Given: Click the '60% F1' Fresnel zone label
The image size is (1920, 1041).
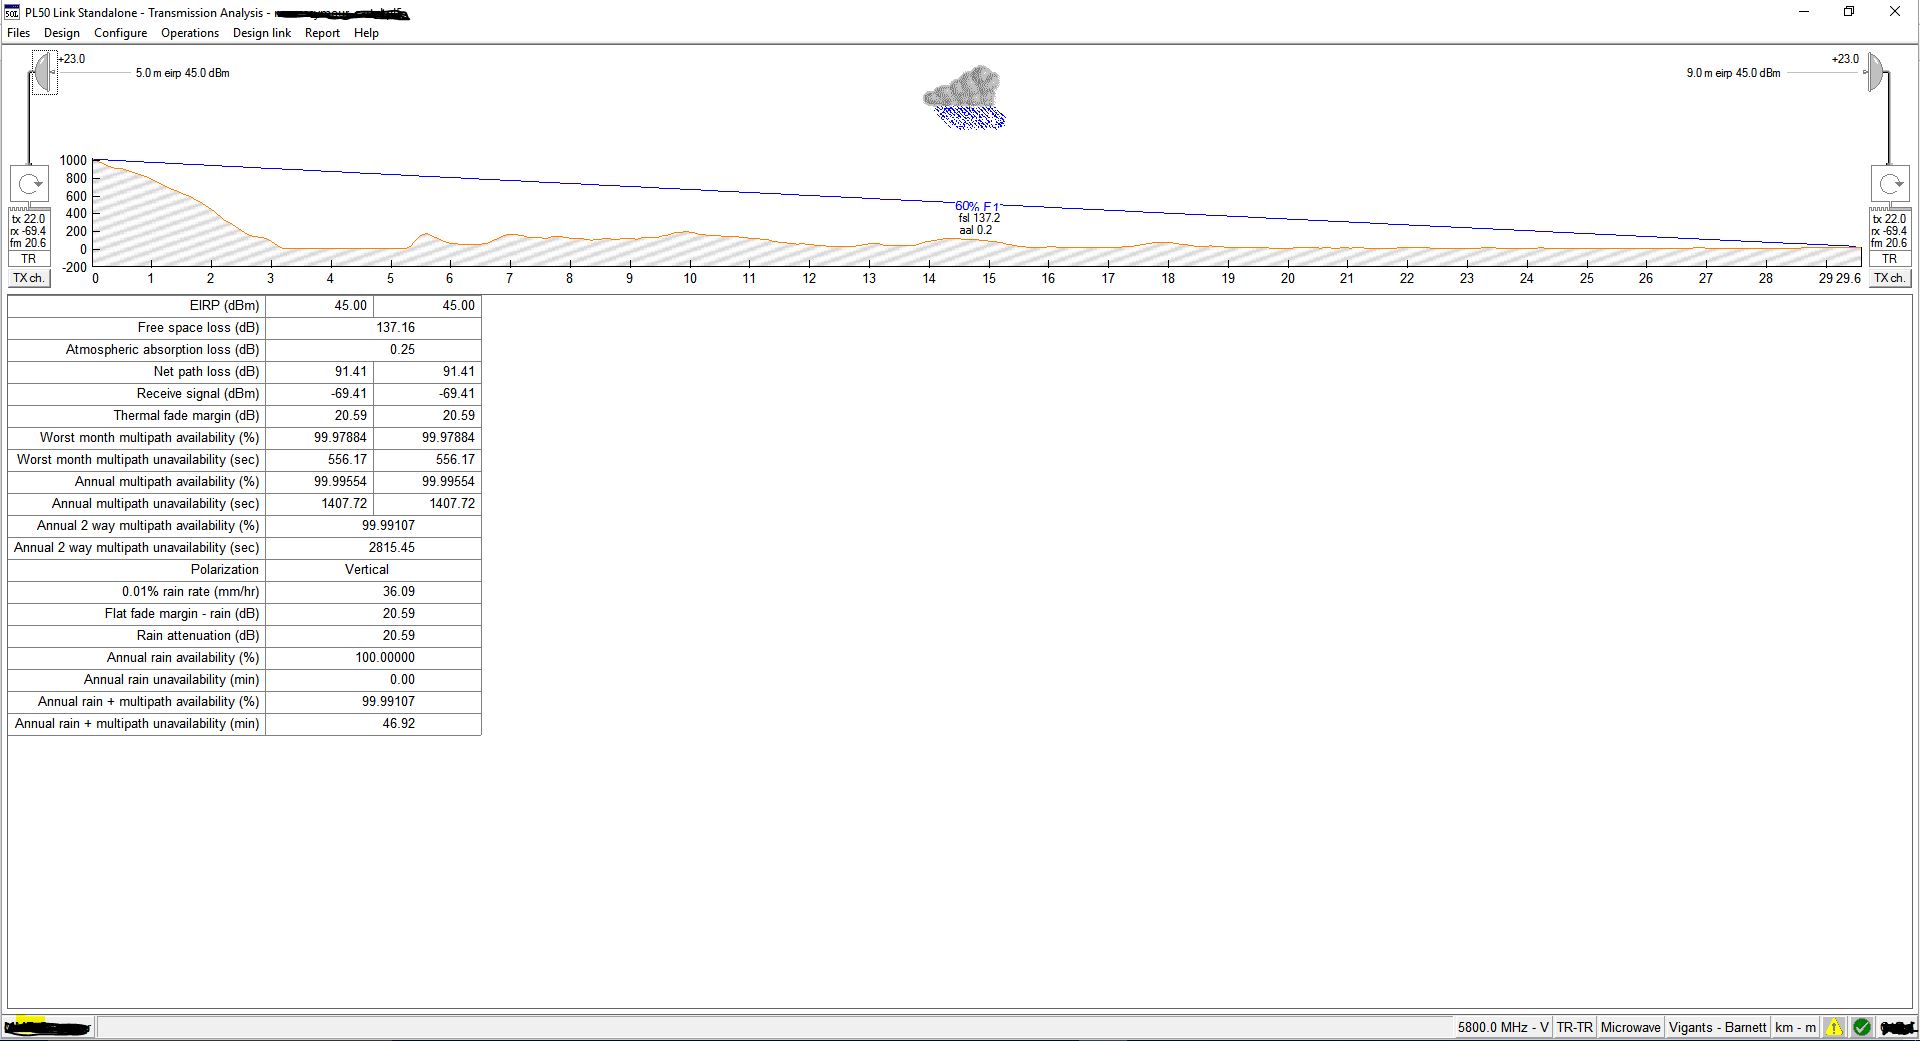Looking at the screenshot, I should (976, 206).
